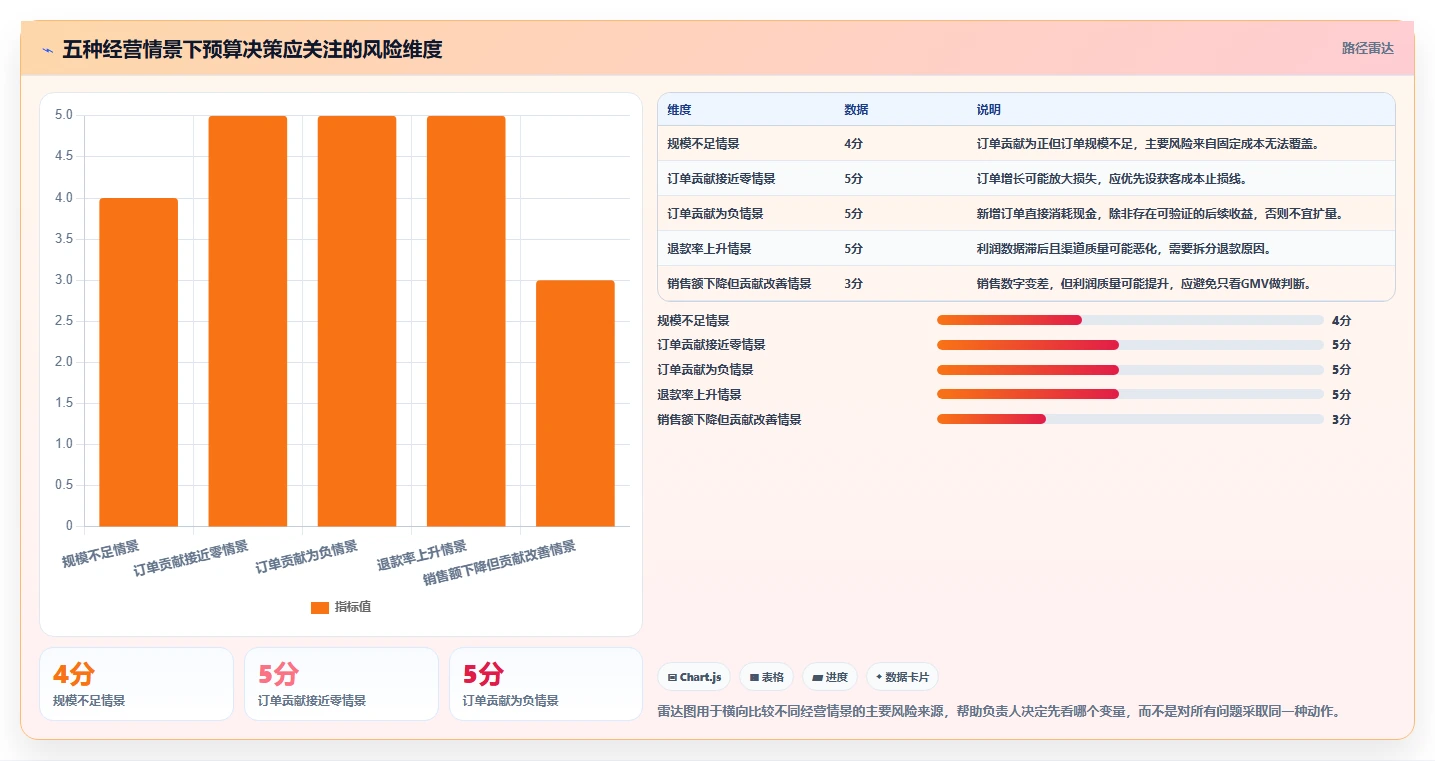Click the 进度 tag
The width and height of the screenshot is (1435, 761).
click(x=830, y=677)
